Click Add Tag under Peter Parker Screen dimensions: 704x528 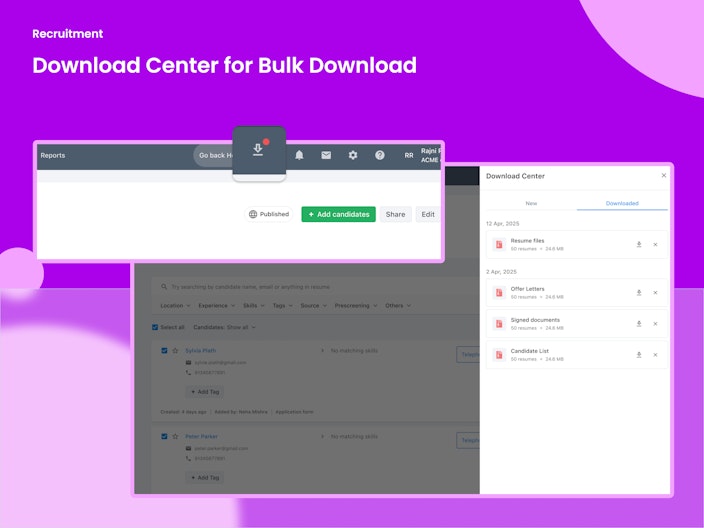click(x=205, y=478)
